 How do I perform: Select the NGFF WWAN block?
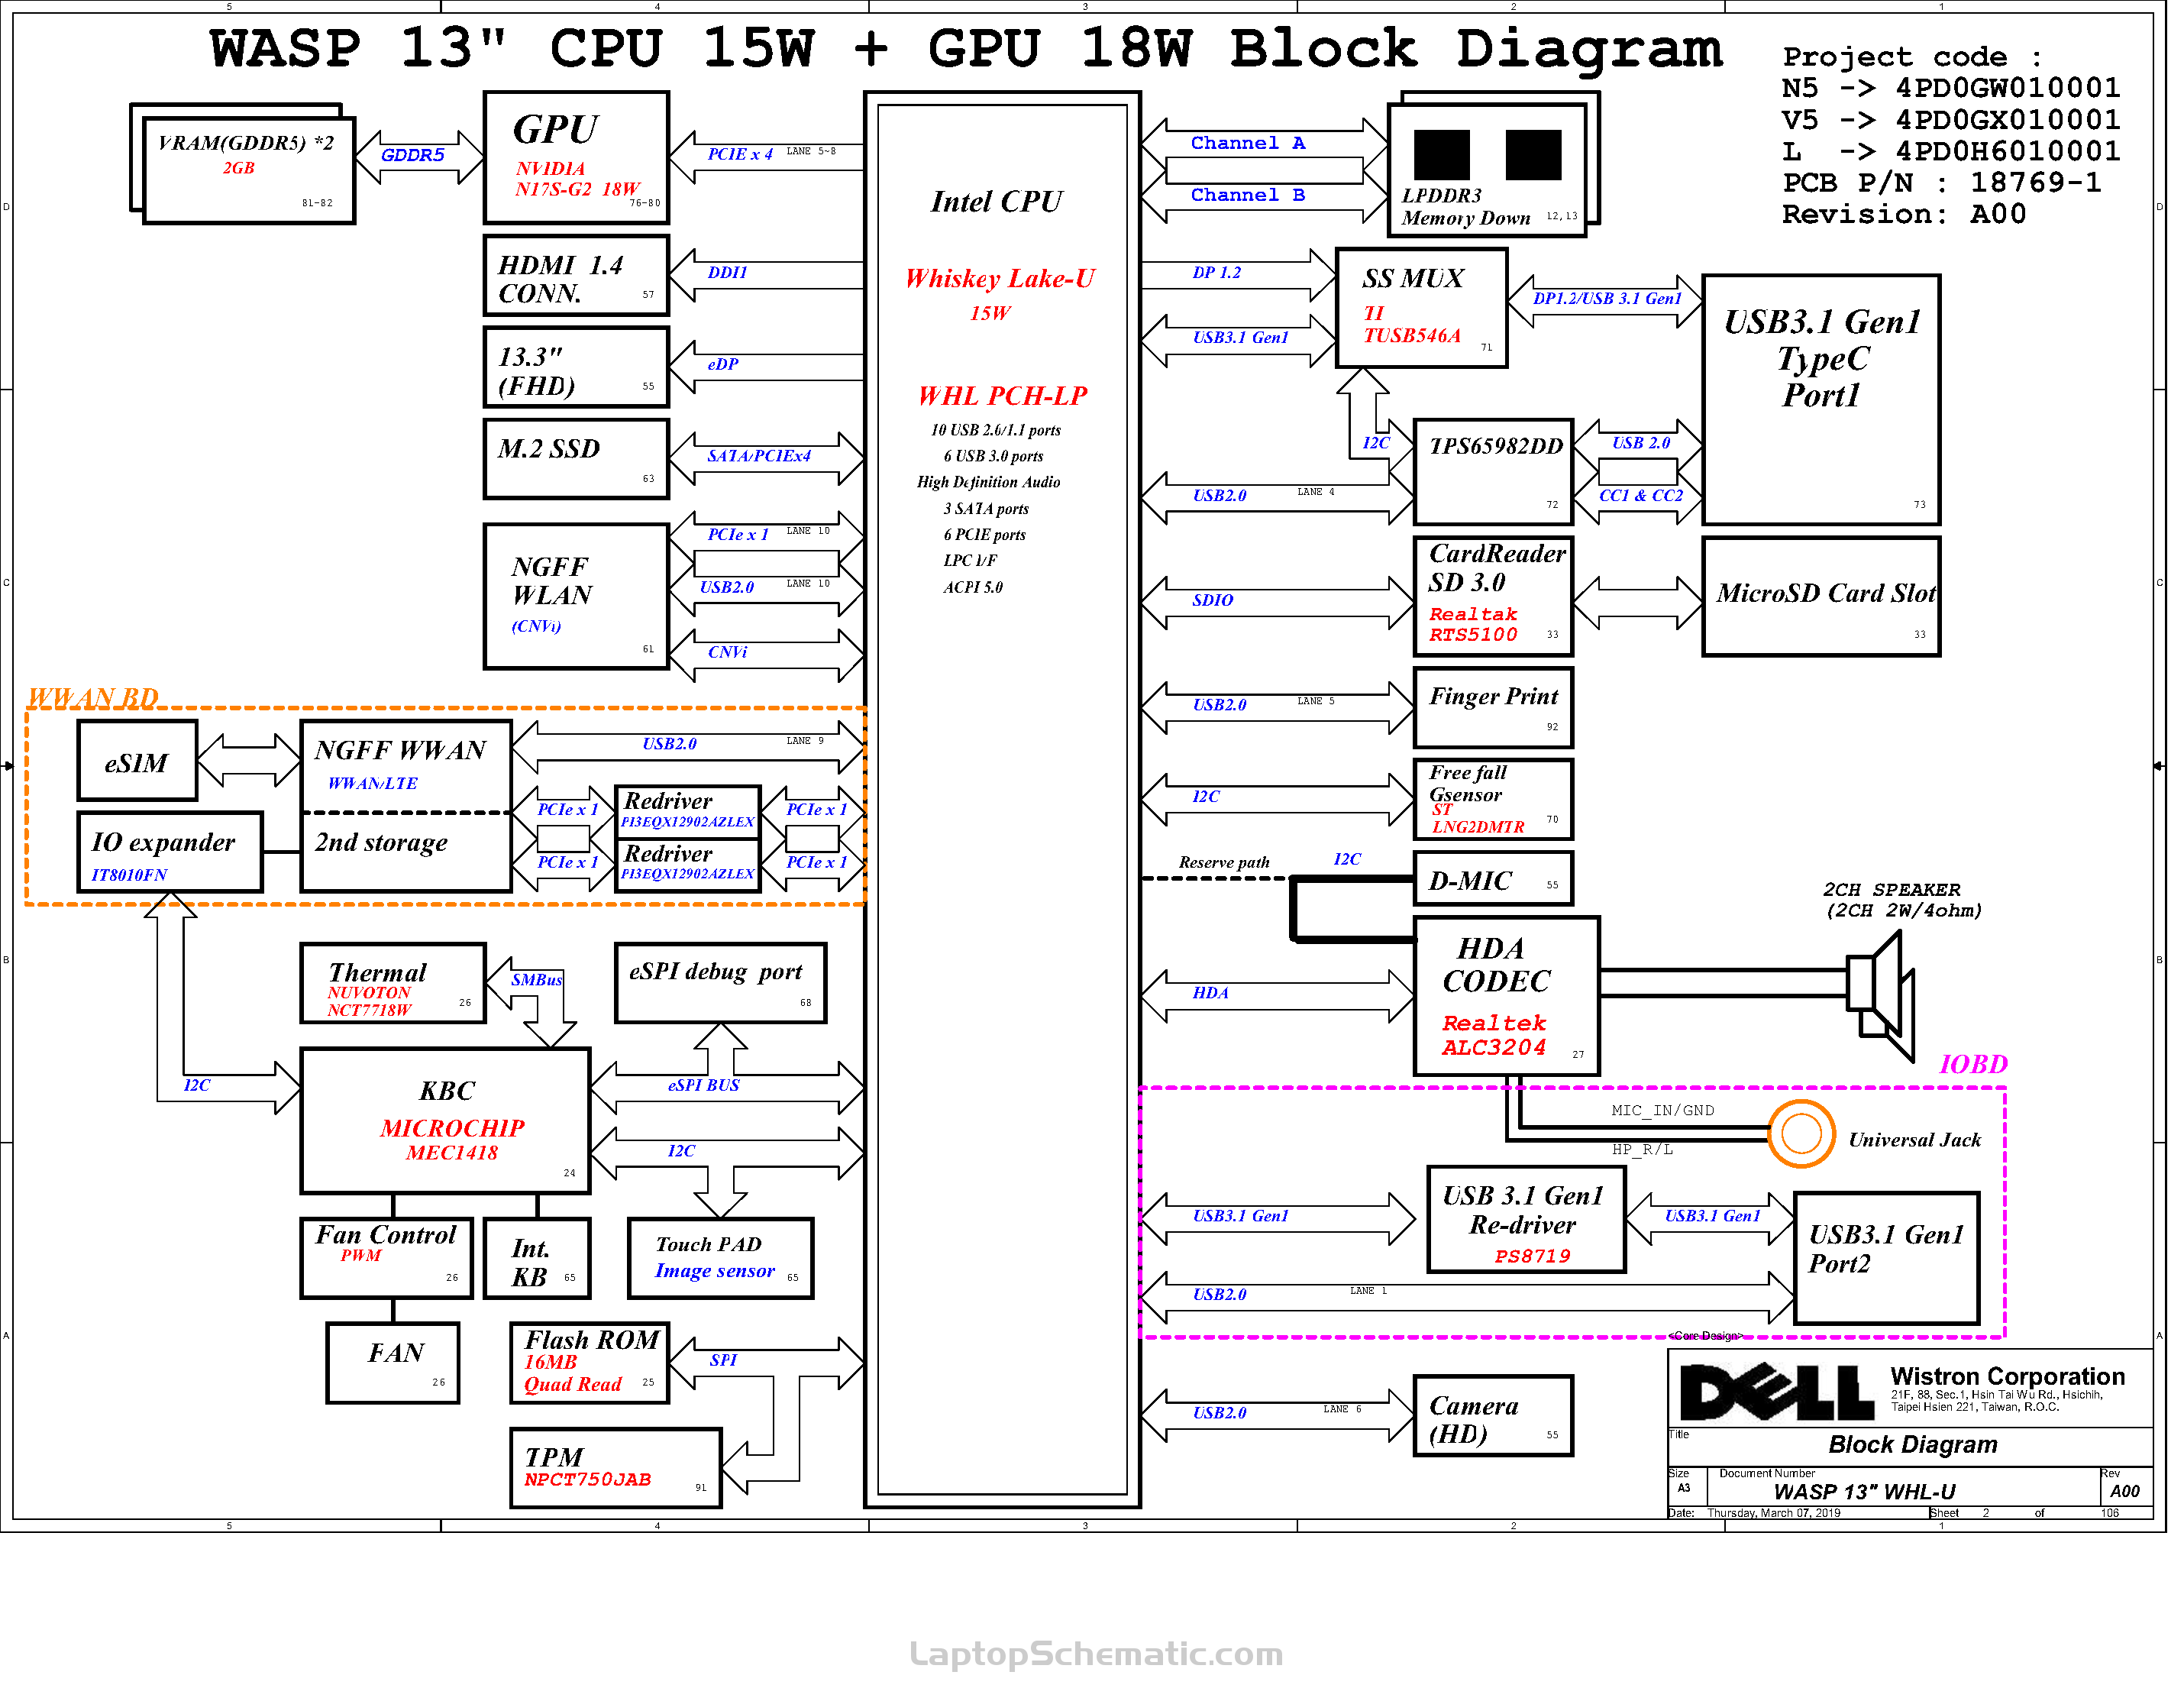pos(406,766)
